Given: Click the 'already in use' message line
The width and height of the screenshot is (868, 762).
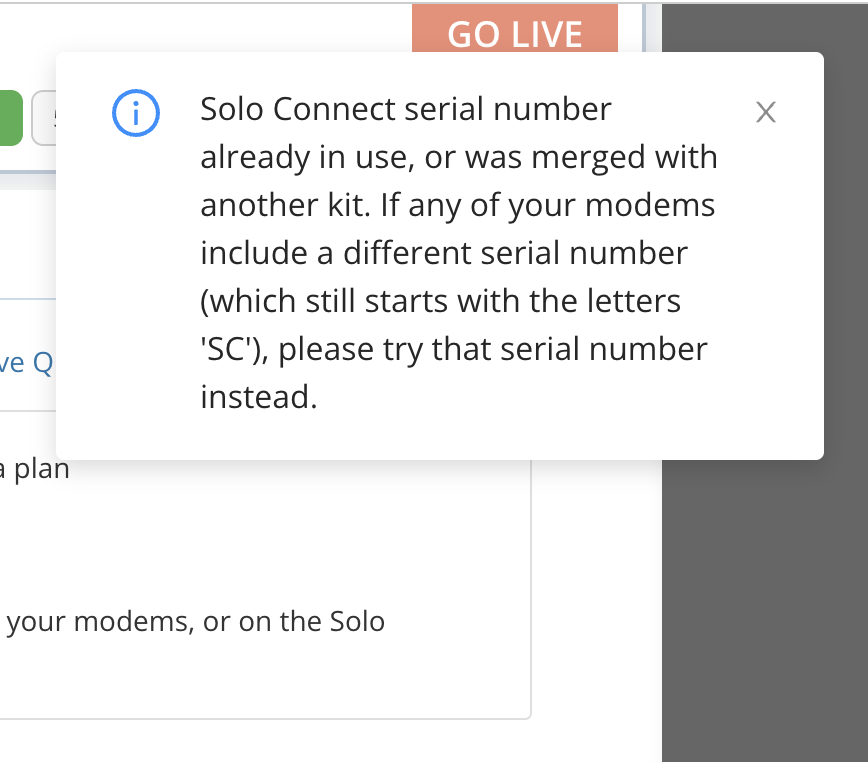Looking at the screenshot, I should click(x=458, y=156).
